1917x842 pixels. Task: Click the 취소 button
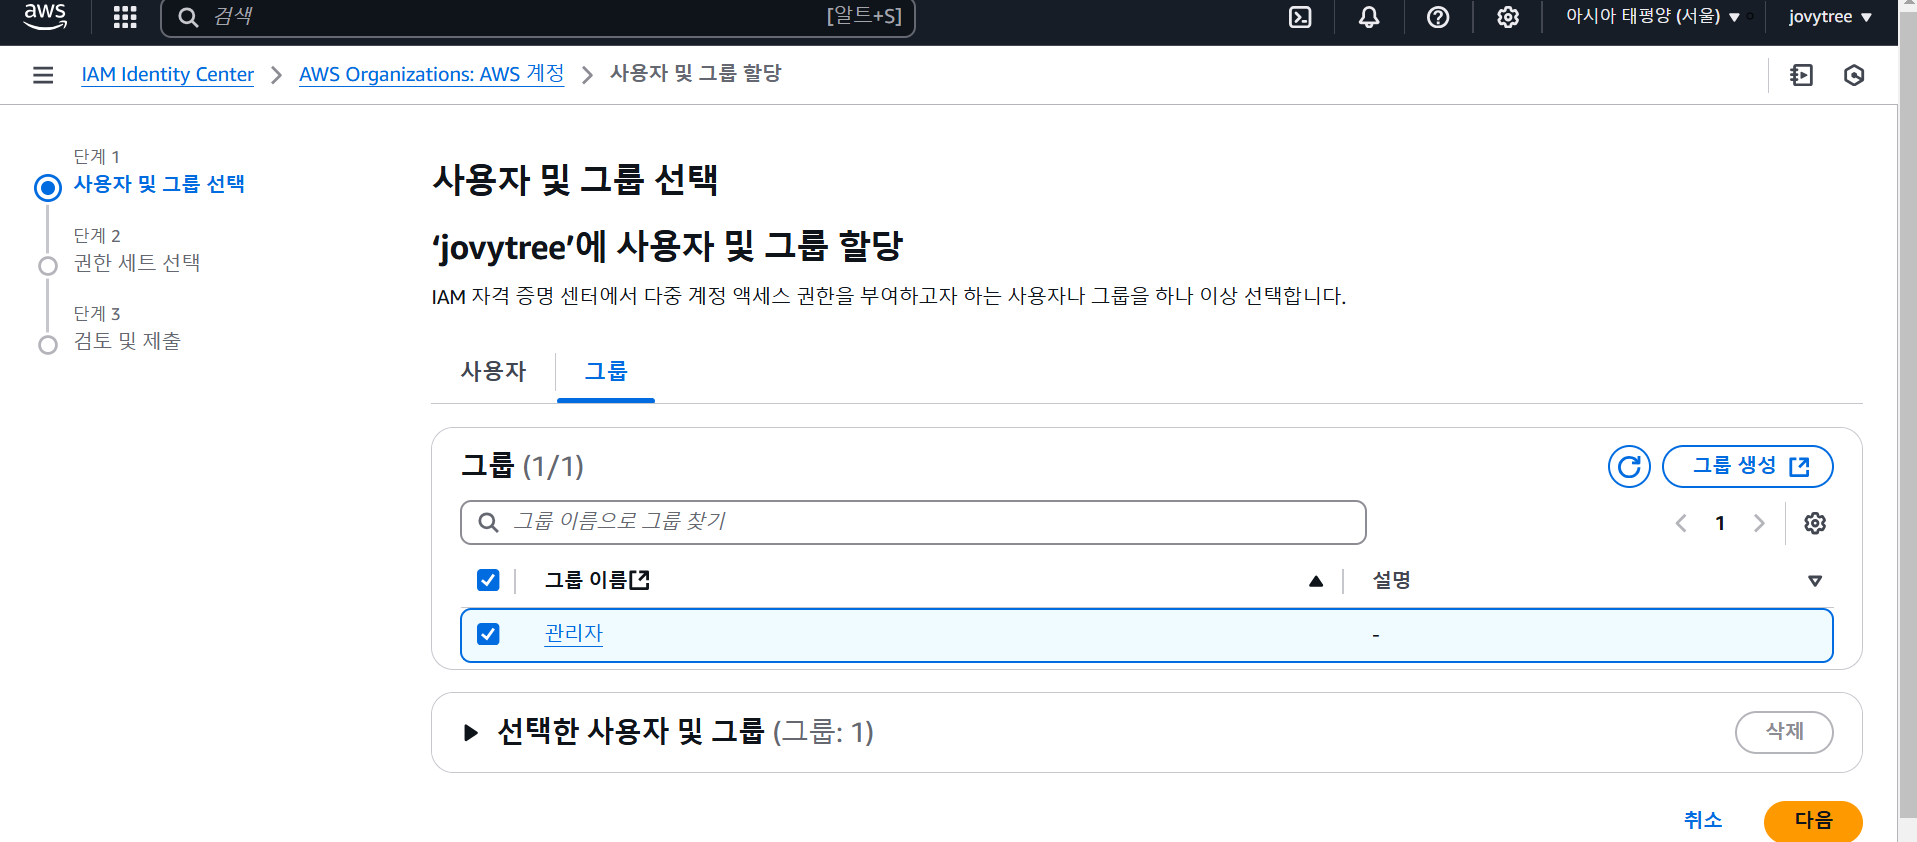click(x=1703, y=820)
